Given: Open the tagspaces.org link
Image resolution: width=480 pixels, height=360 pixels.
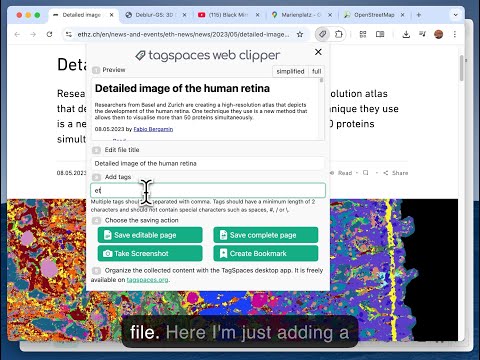Looking at the screenshot, I should pyautogui.click(x=147, y=280).
